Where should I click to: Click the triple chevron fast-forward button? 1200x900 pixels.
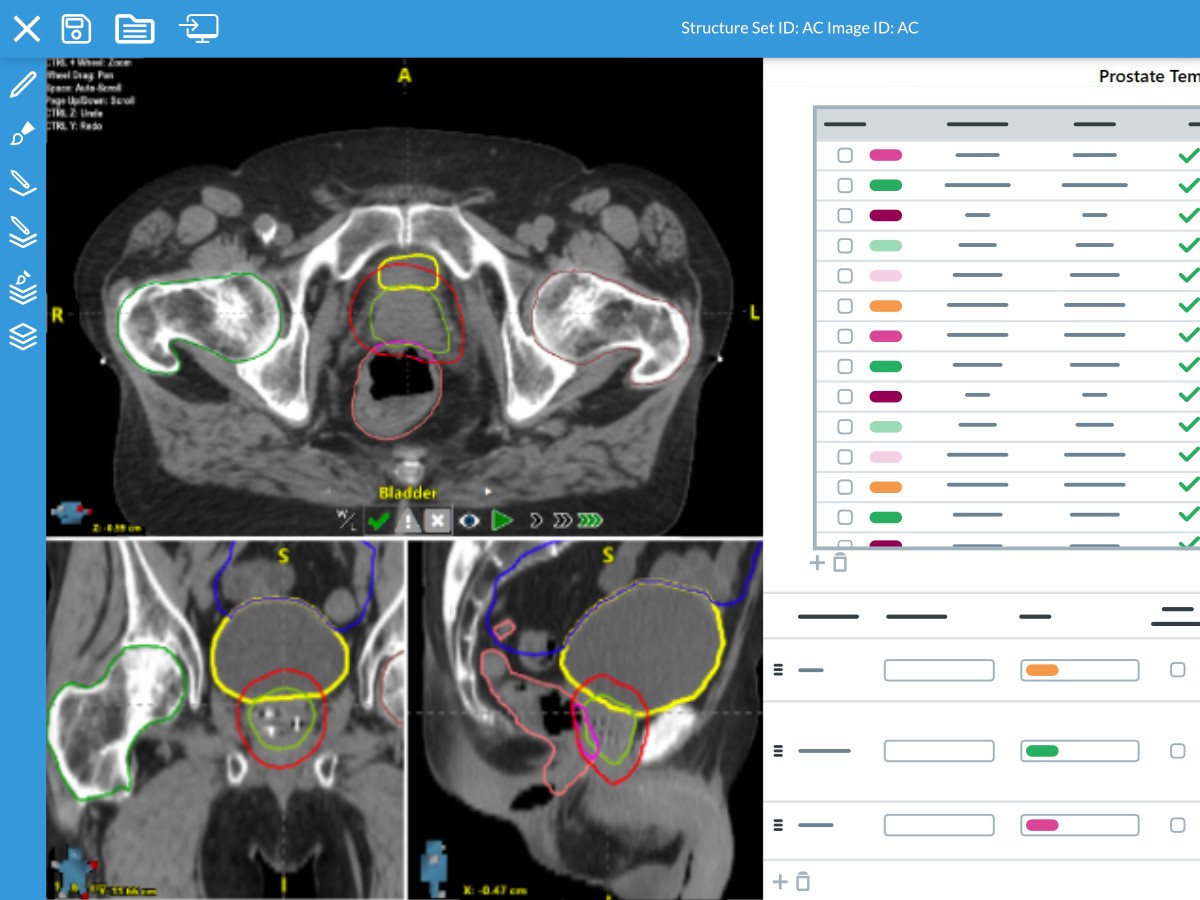[x=591, y=521]
